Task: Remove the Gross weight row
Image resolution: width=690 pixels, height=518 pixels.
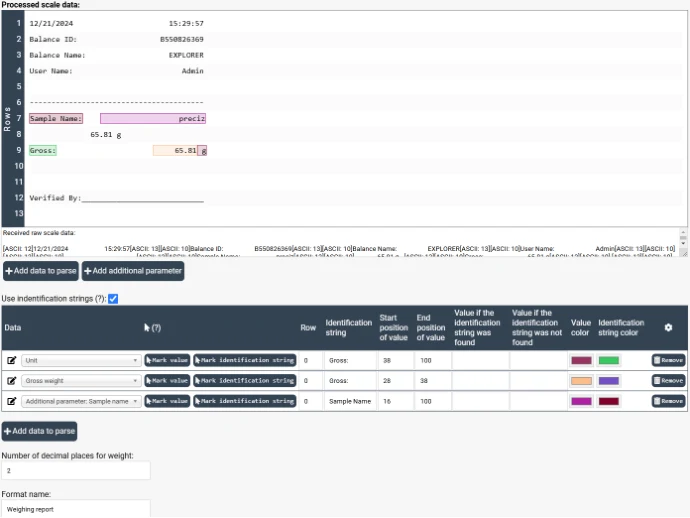Action: (x=668, y=380)
